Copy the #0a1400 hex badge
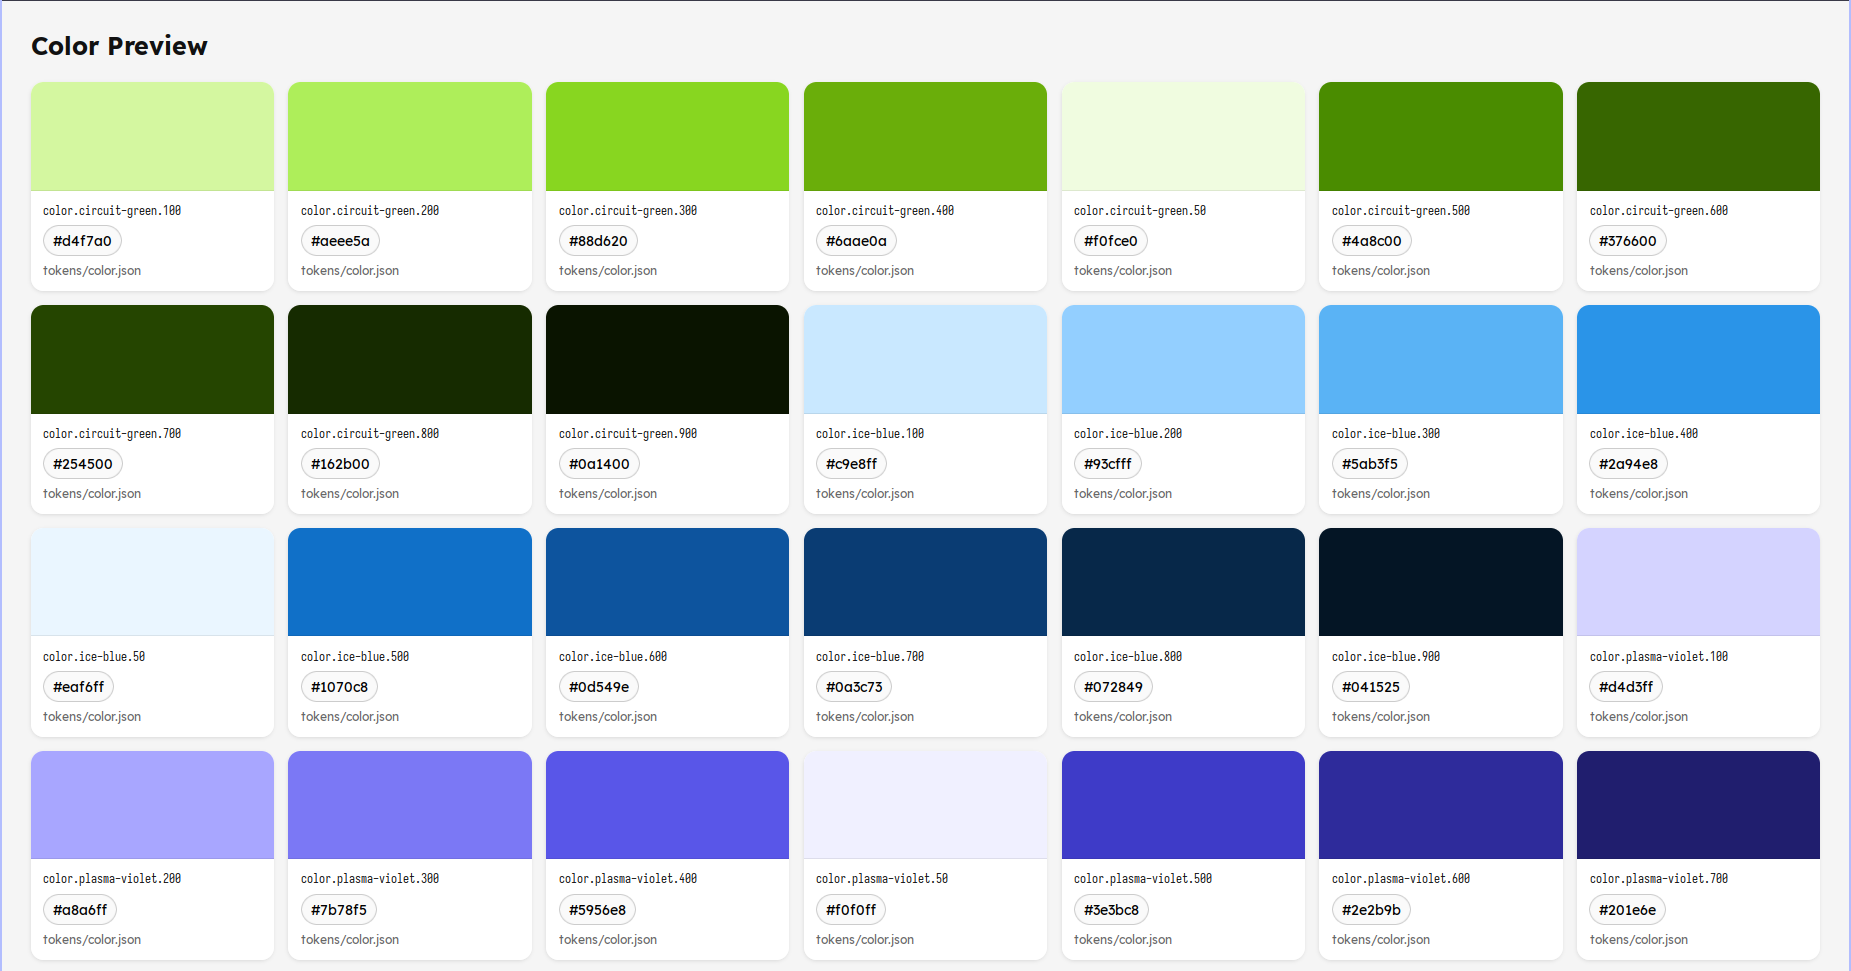 point(599,464)
